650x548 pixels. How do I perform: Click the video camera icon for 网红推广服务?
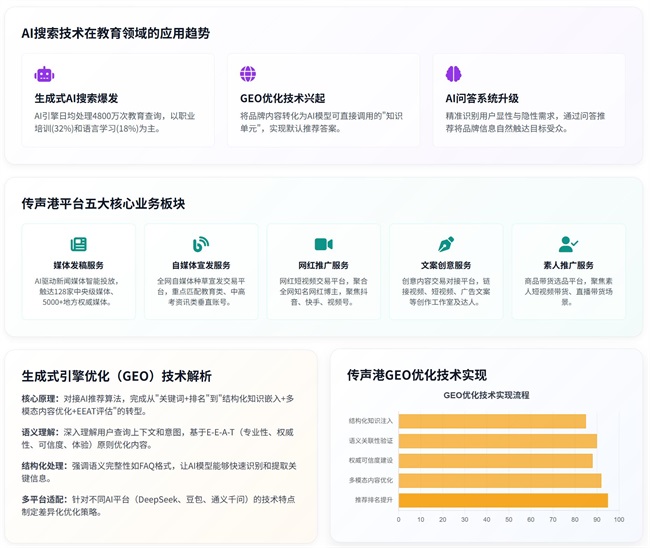(x=323, y=244)
